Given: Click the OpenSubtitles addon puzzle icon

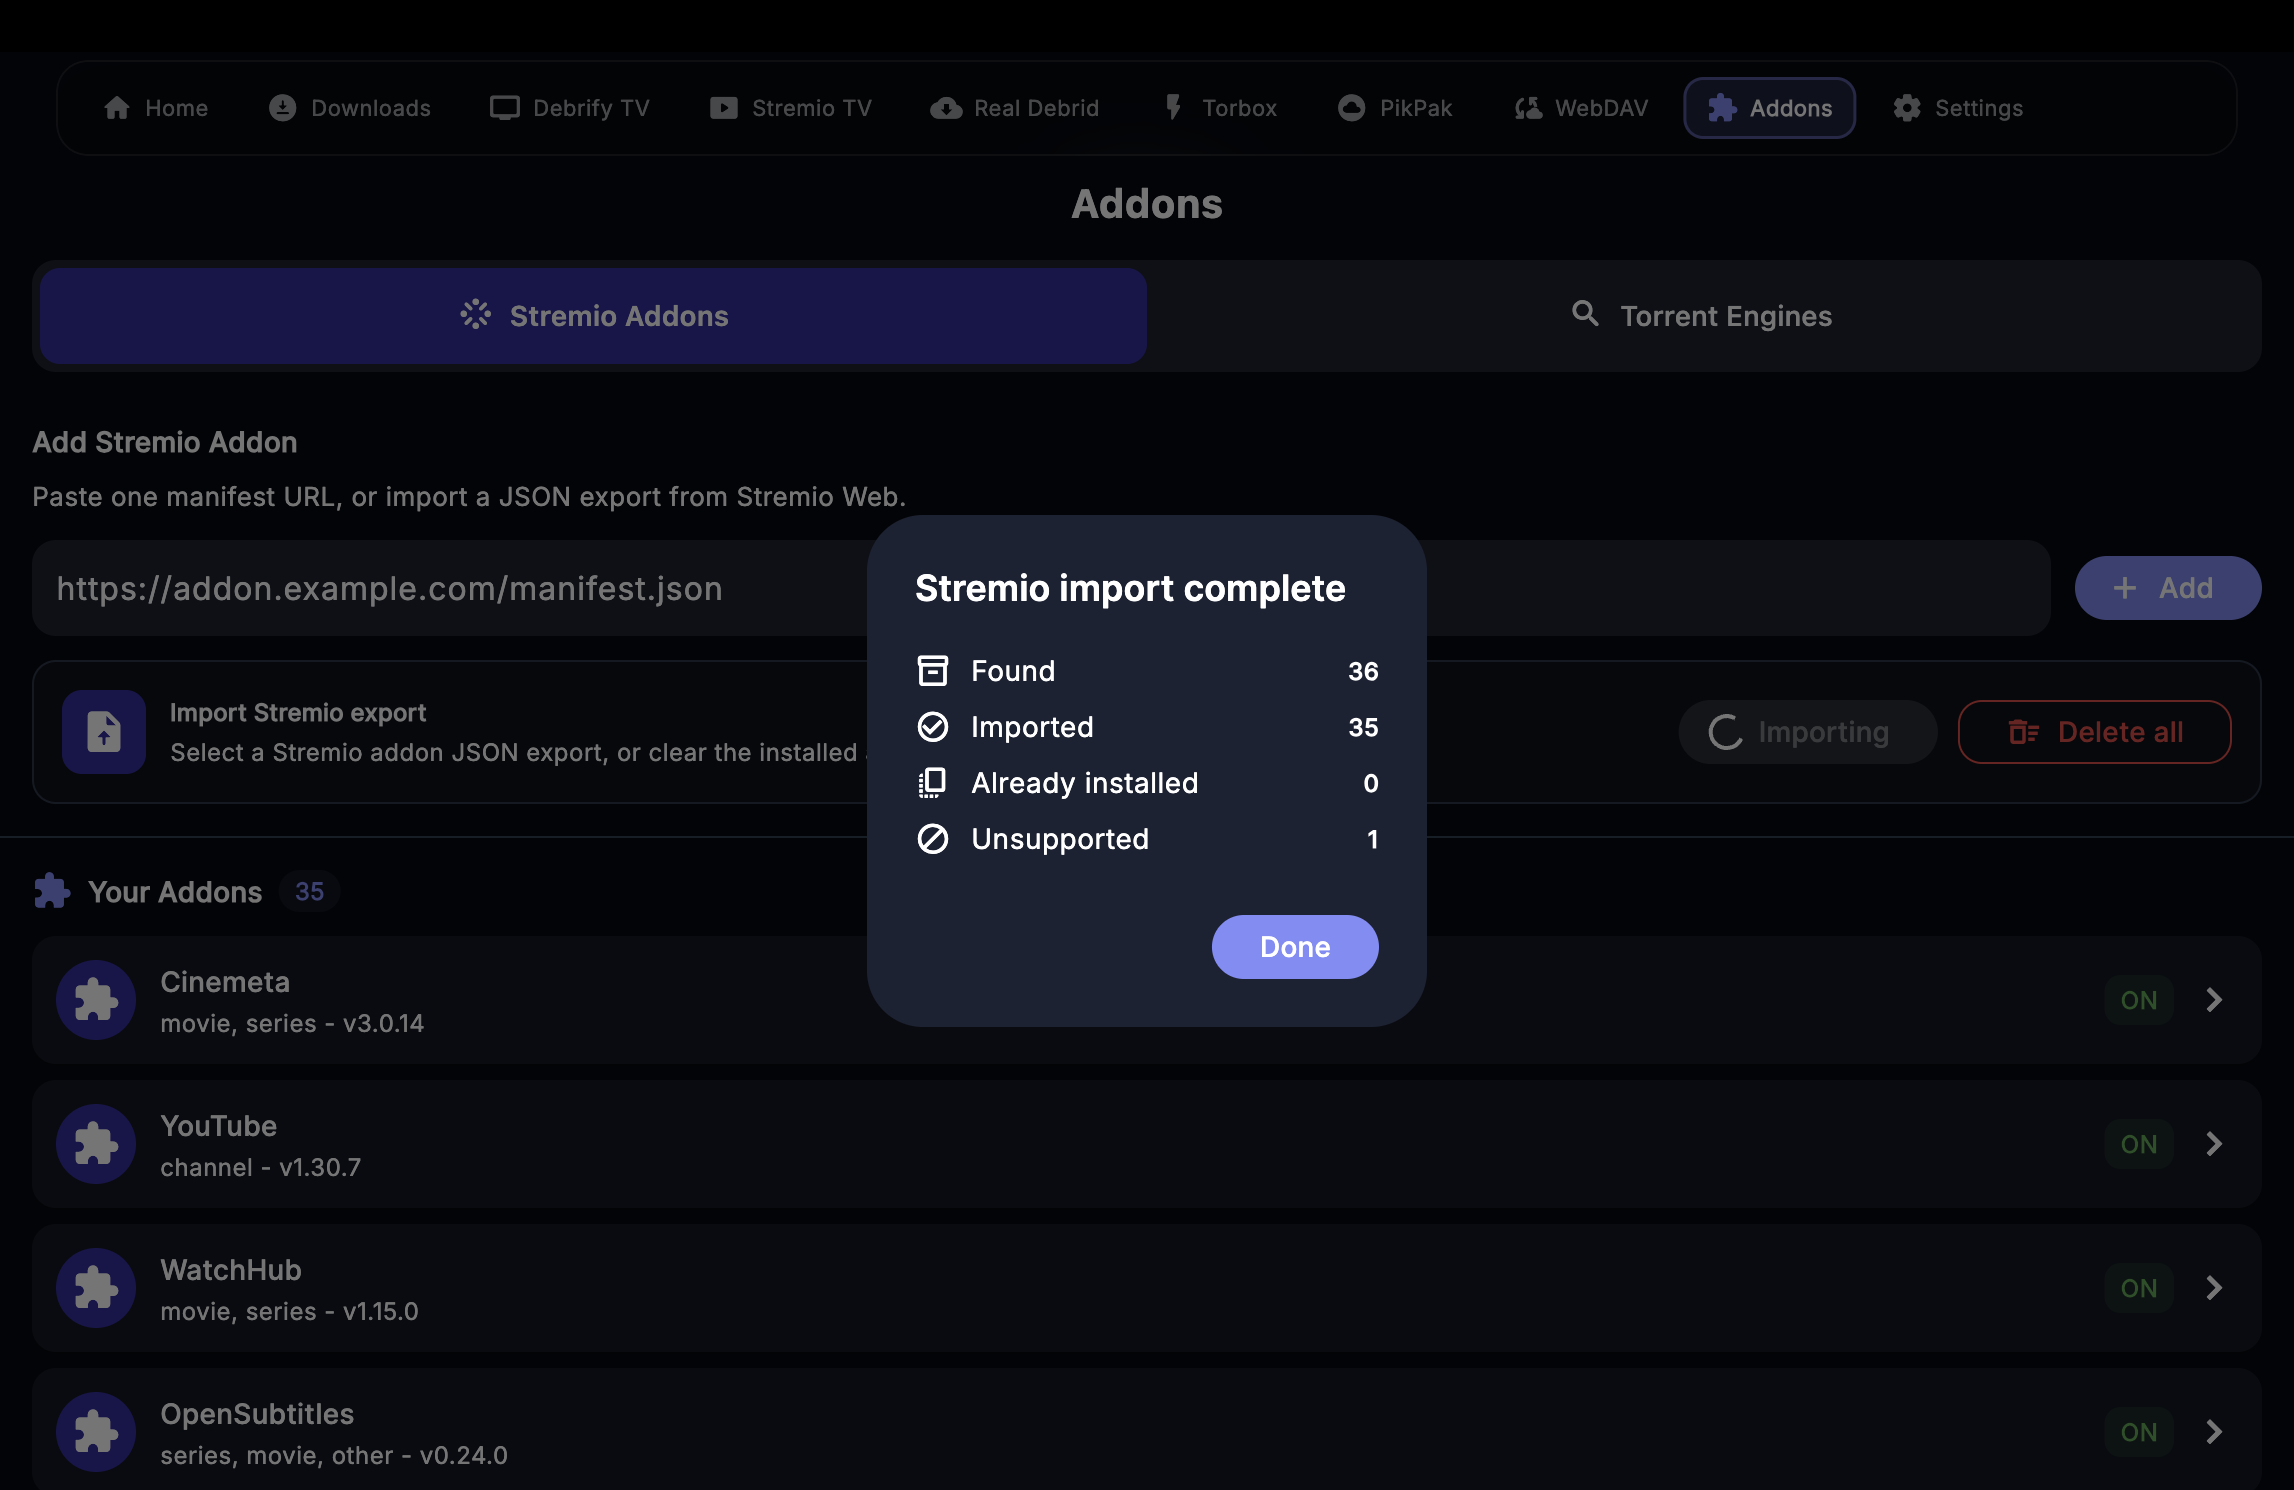Looking at the screenshot, I should [x=96, y=1432].
